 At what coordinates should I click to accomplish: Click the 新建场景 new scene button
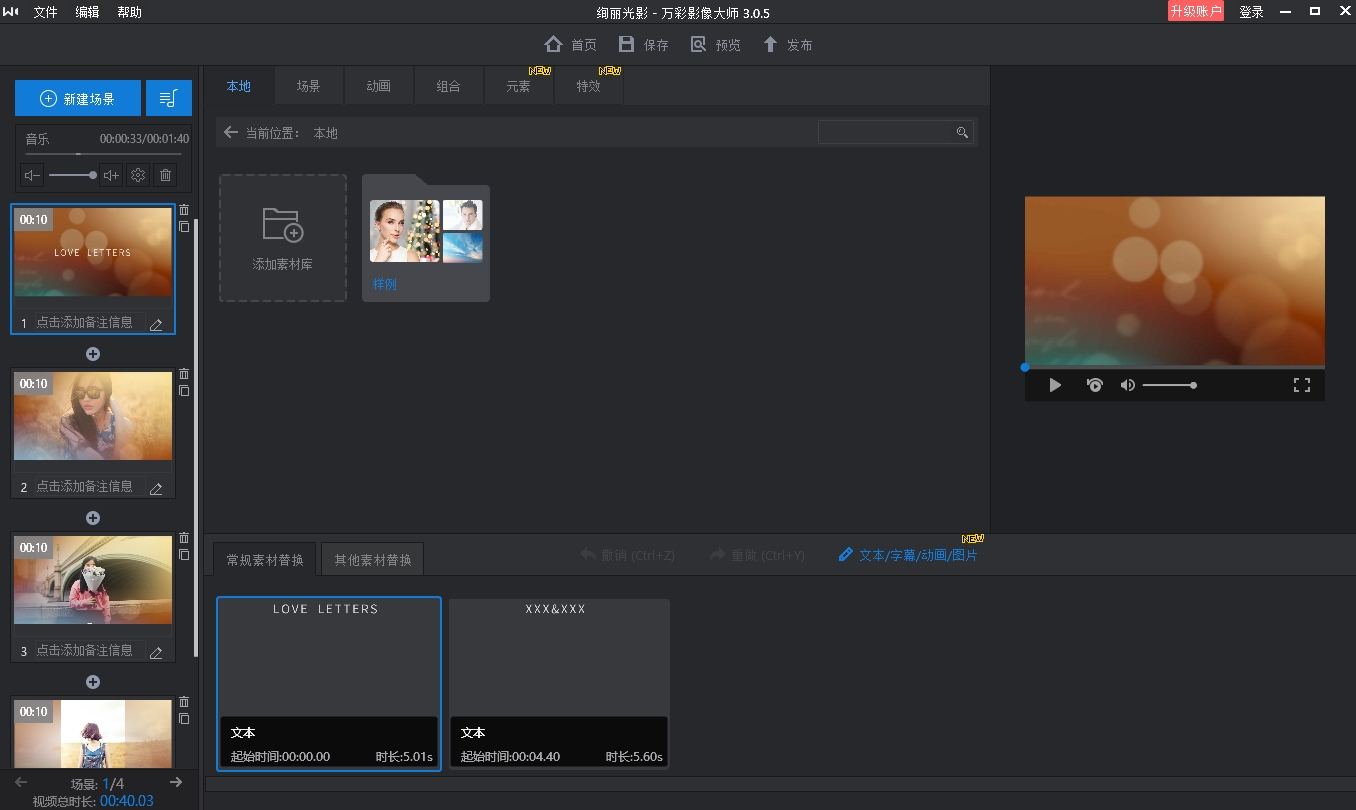point(77,99)
